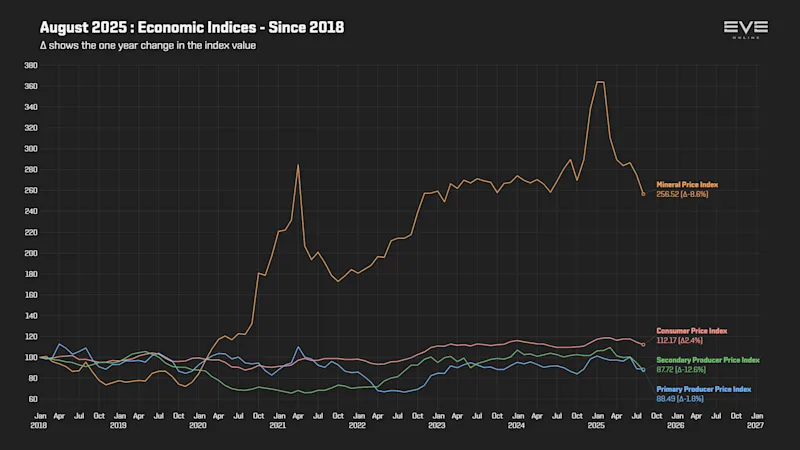The width and height of the screenshot is (800, 450).
Task: Click the x-axis label 'Jan 2023'
Action: point(437,421)
